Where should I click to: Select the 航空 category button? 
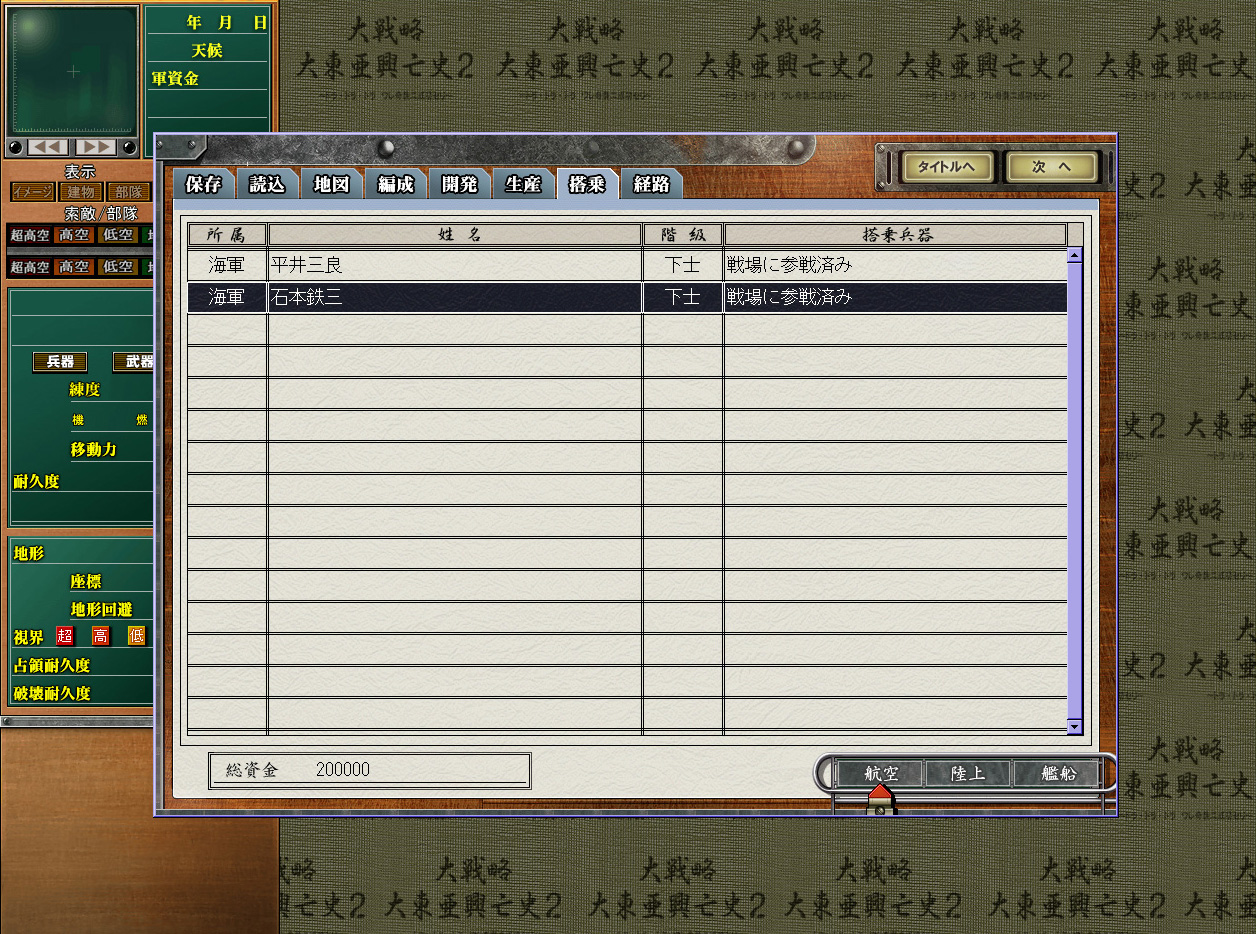click(880, 773)
